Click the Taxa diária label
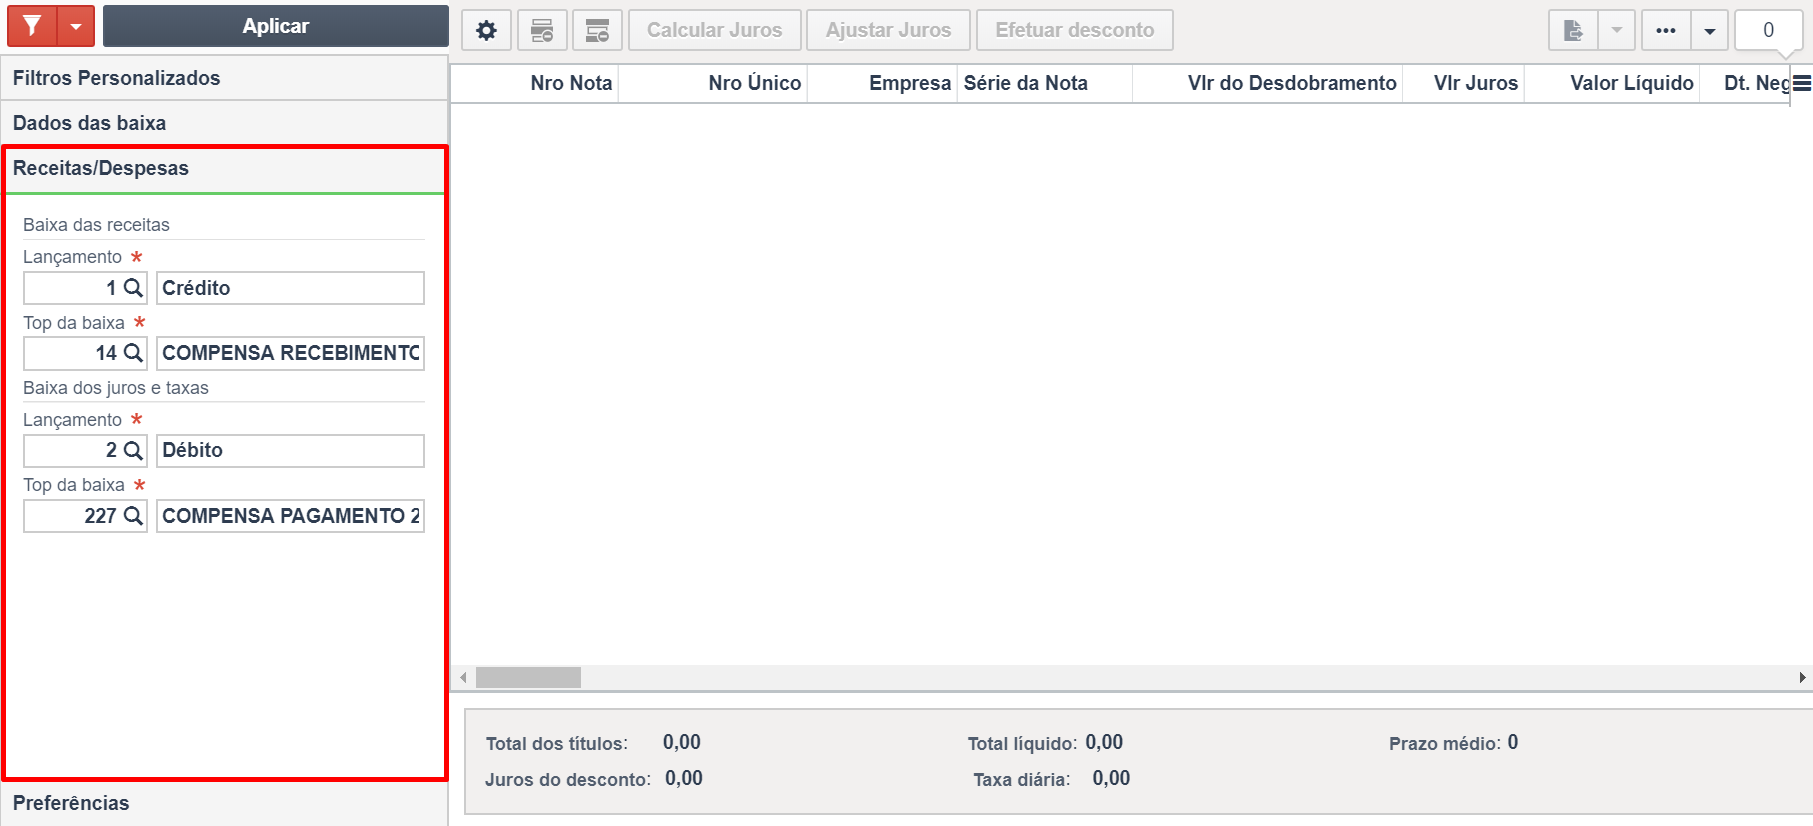This screenshot has width=1813, height=826. (1021, 780)
